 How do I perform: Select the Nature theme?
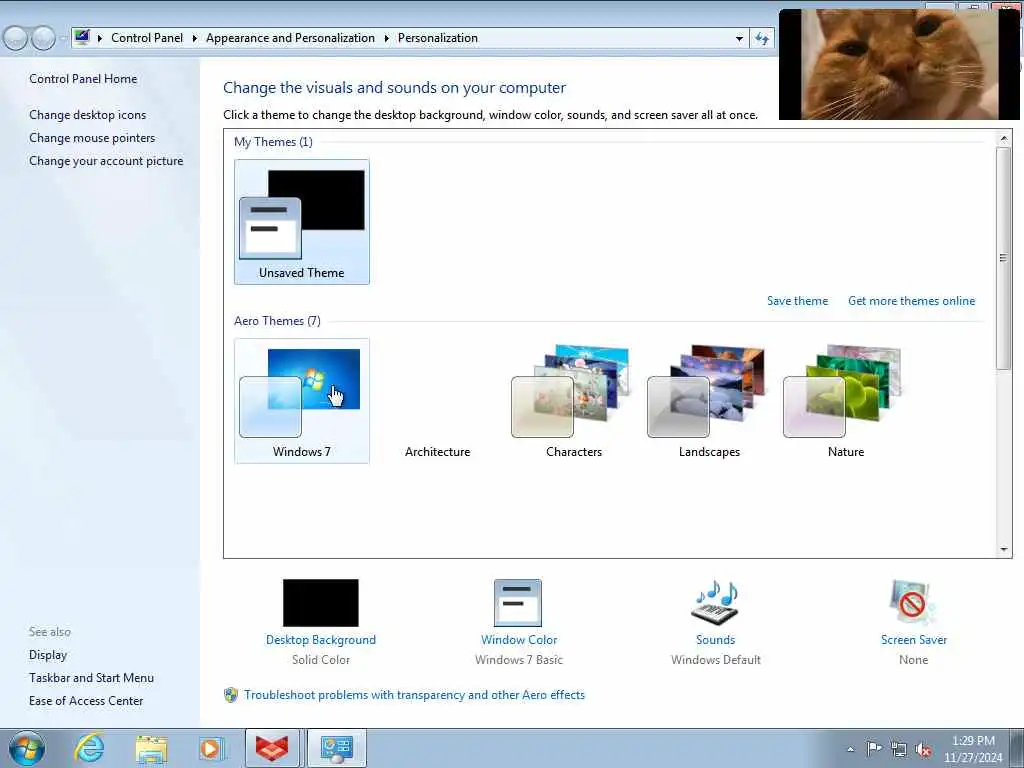pos(846,401)
